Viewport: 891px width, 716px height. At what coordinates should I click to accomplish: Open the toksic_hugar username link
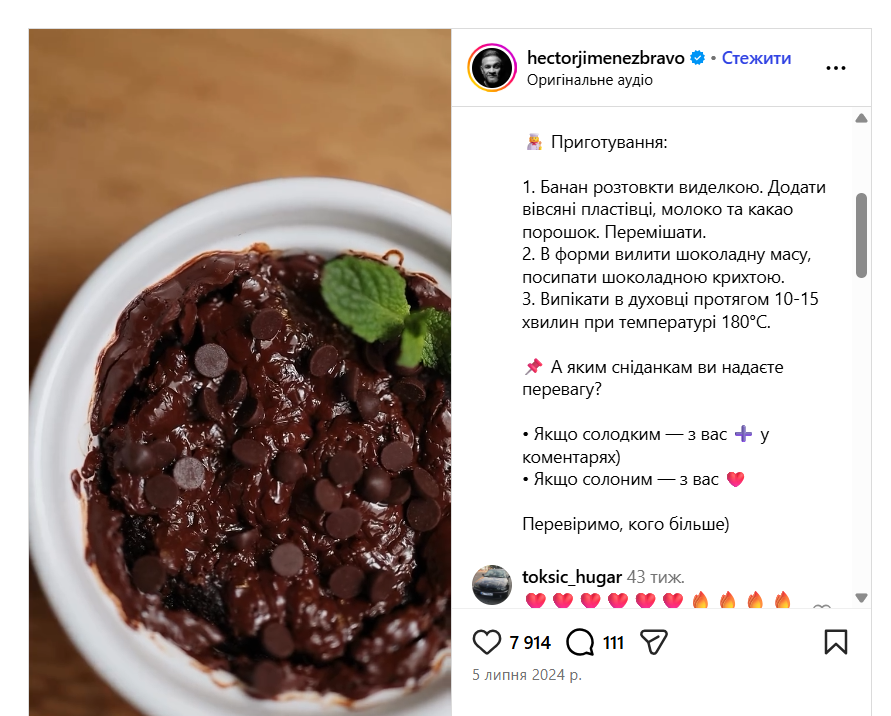pos(572,577)
